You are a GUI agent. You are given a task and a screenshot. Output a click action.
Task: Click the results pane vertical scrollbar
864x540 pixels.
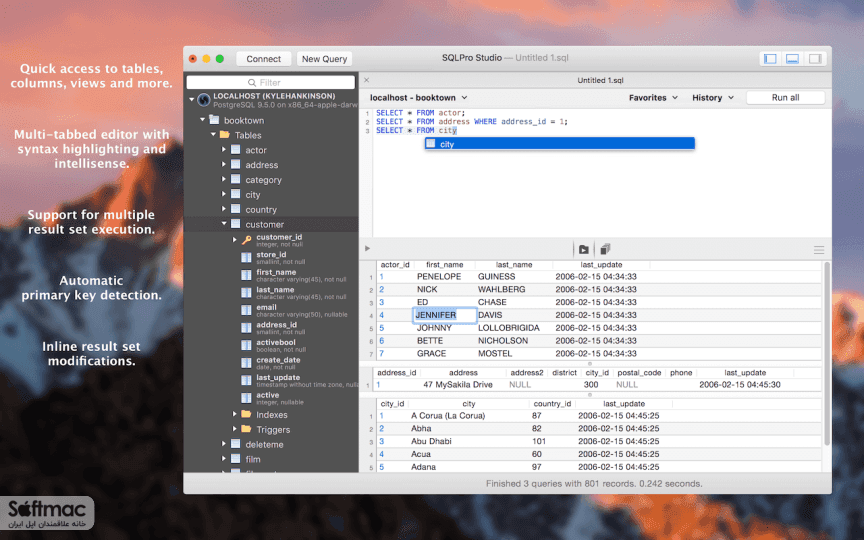tap(827, 354)
